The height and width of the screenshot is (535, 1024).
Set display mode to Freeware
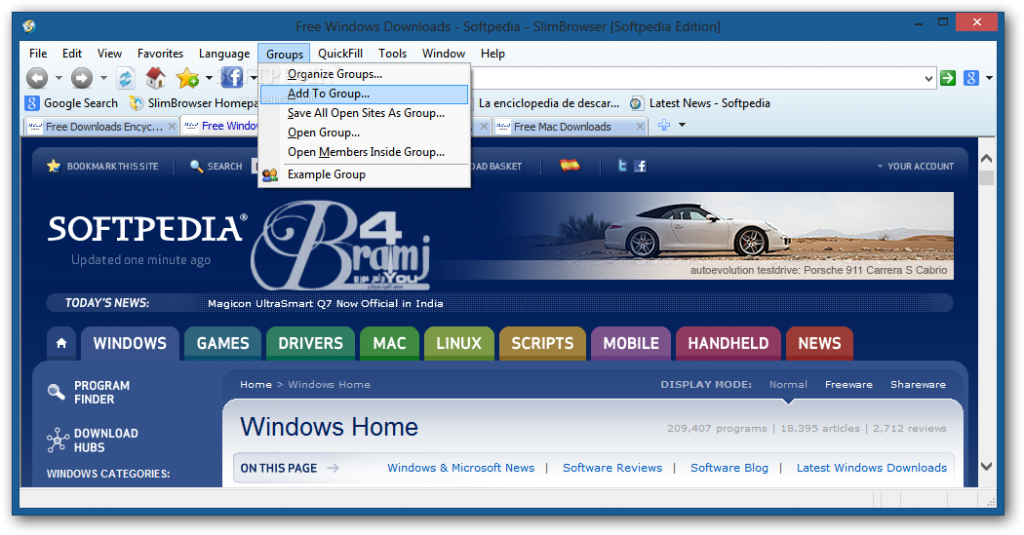point(848,385)
